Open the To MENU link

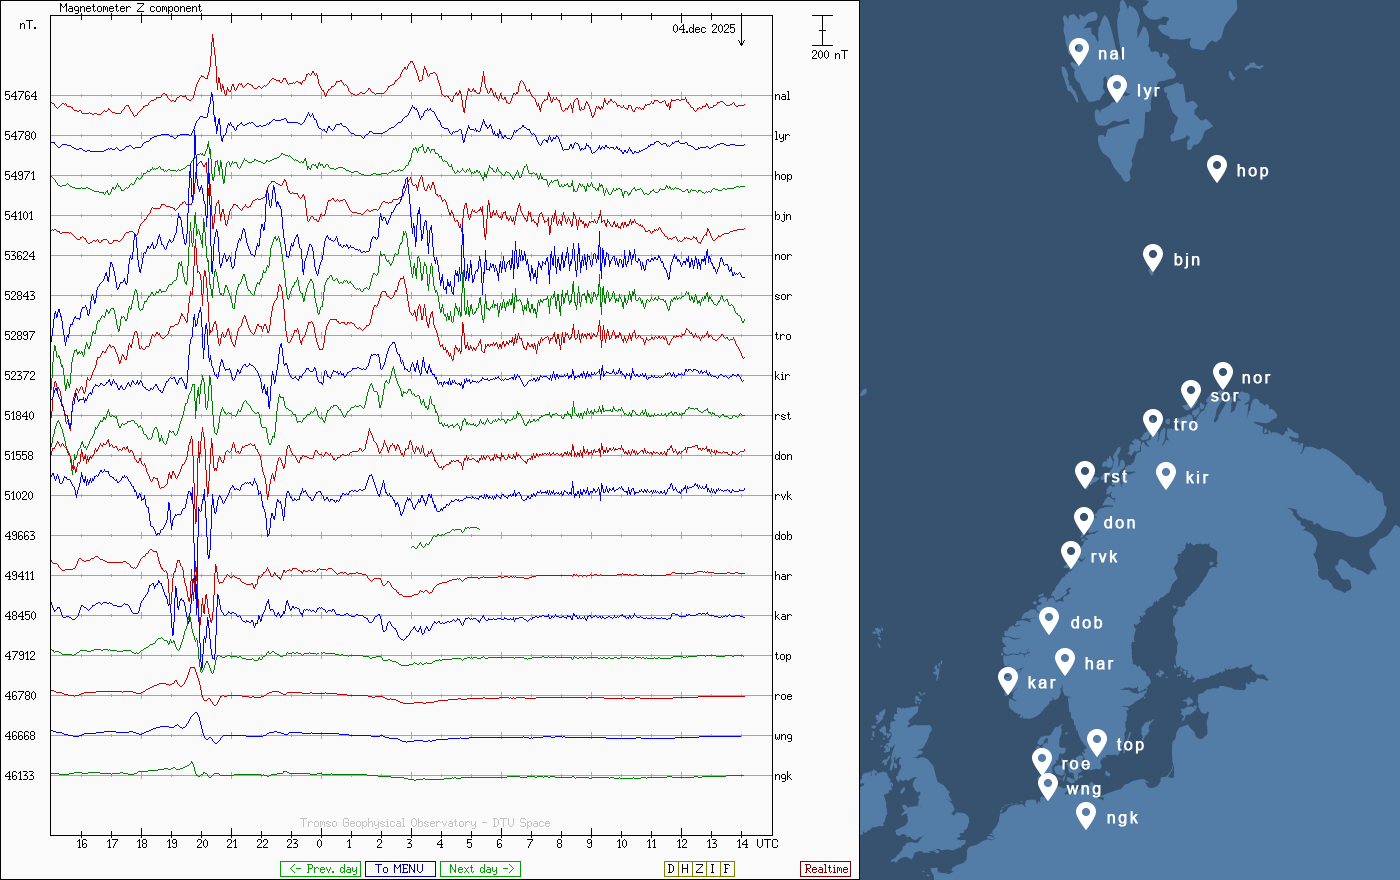coord(400,869)
